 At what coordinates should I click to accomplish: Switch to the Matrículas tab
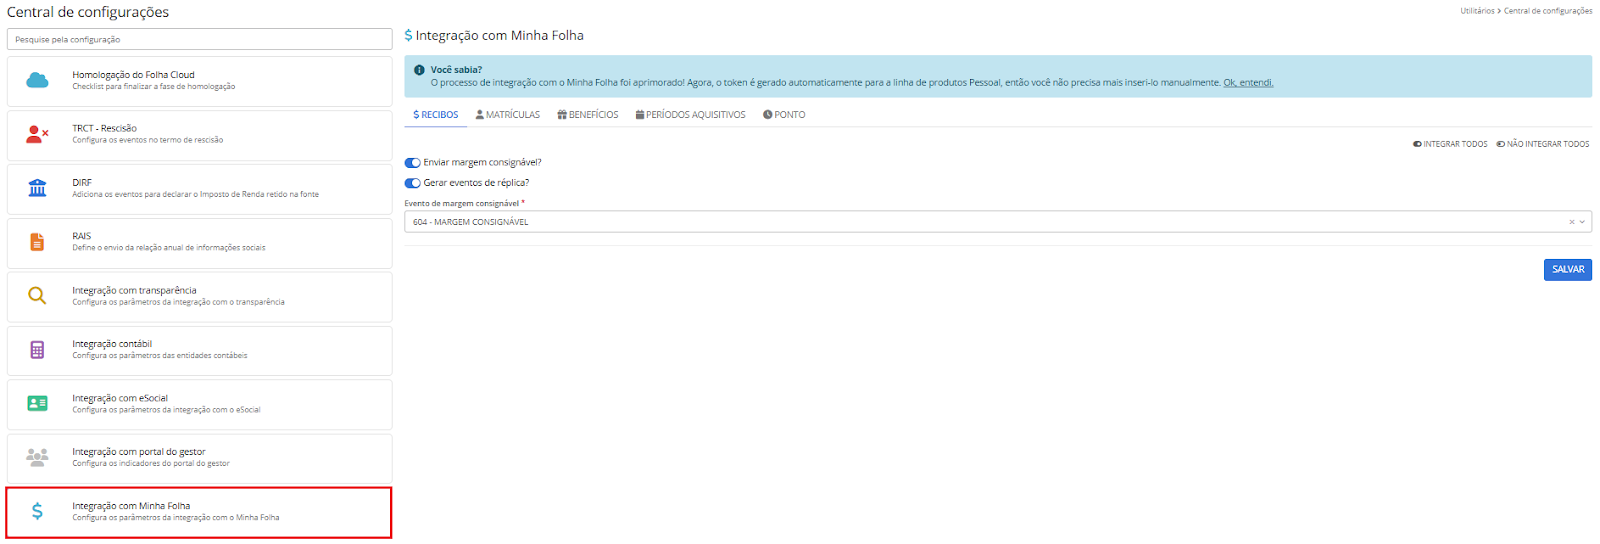point(507,115)
